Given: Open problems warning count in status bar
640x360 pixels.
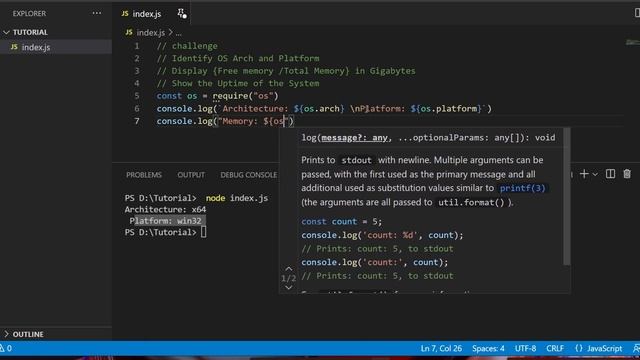Looking at the screenshot, I should click(6, 349).
